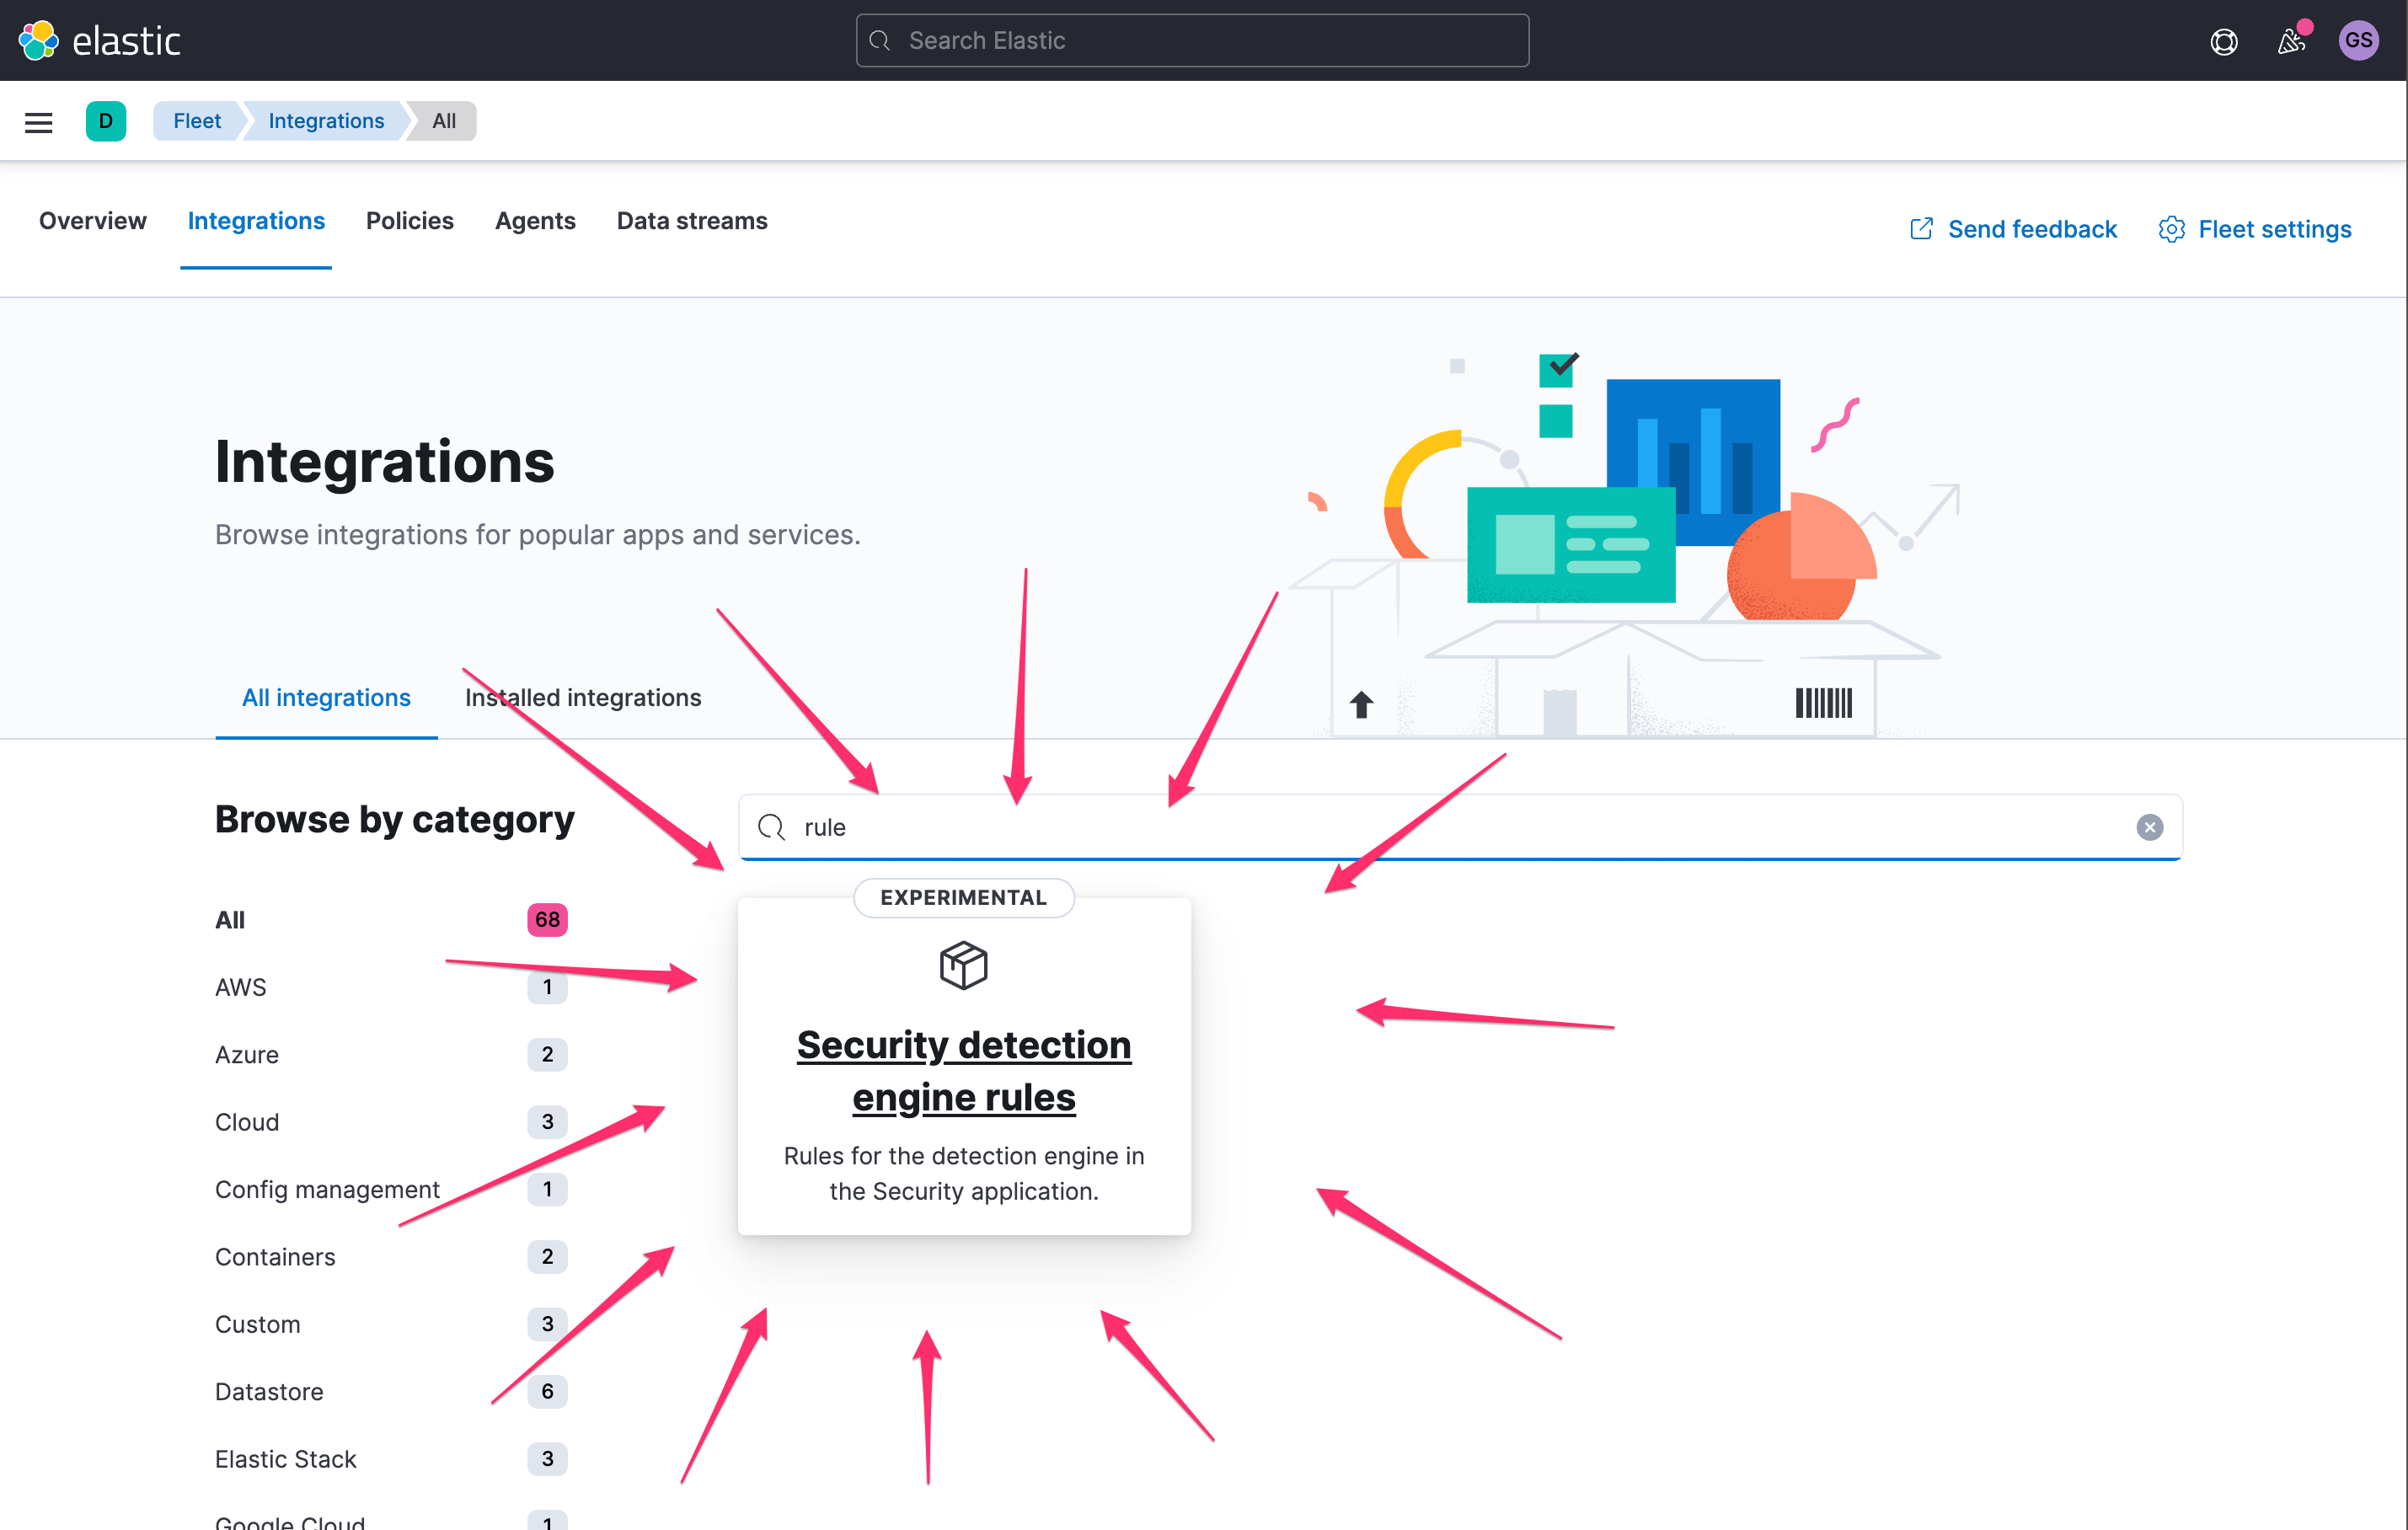Viewport: 2408px width, 1530px height.
Task: Filter by the Datastore category
Action: tap(269, 1391)
